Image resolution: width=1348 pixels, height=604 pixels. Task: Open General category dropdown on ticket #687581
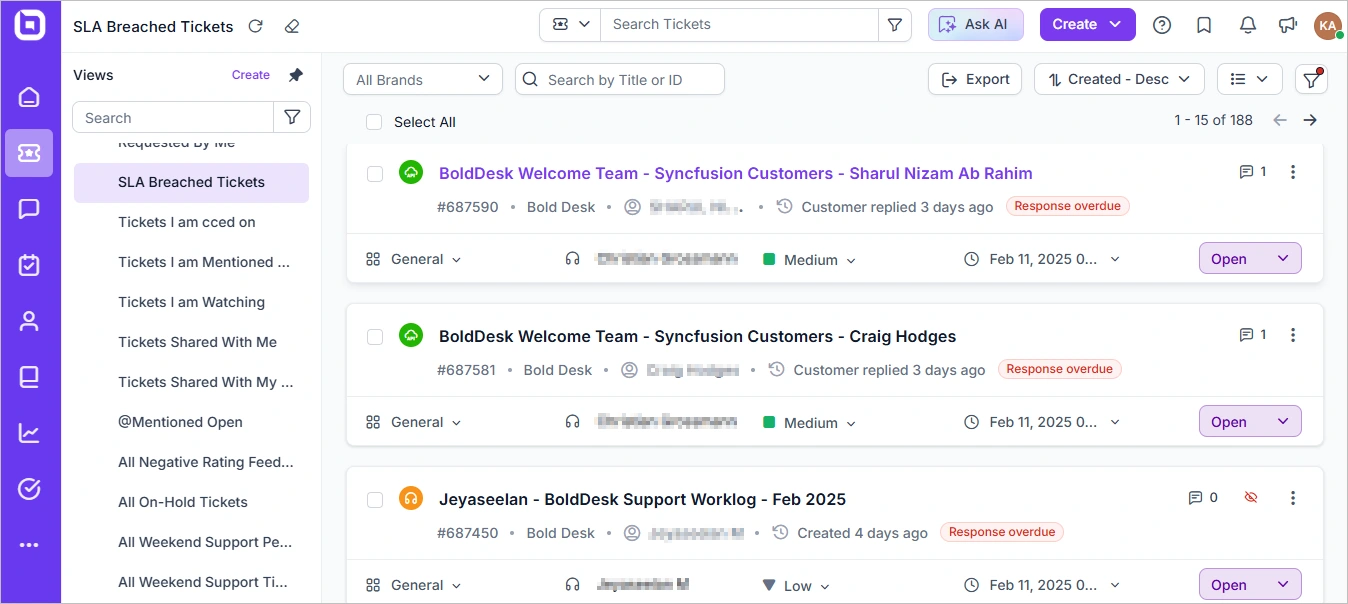click(414, 423)
